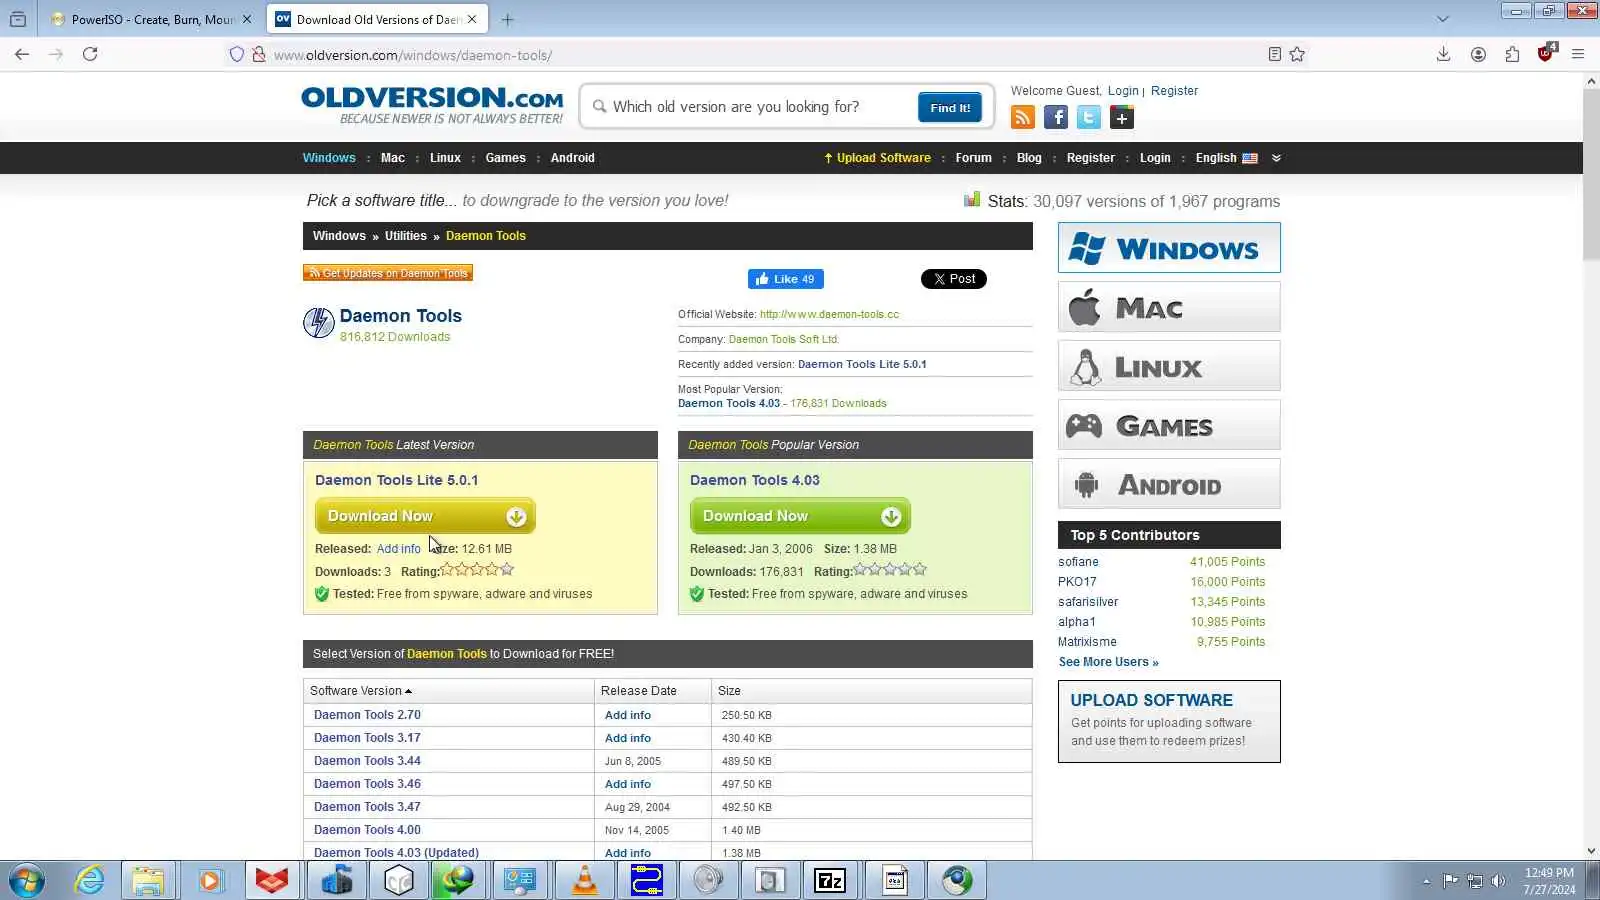Open the Twitter icon in header
1600x900 pixels.
click(x=1089, y=118)
